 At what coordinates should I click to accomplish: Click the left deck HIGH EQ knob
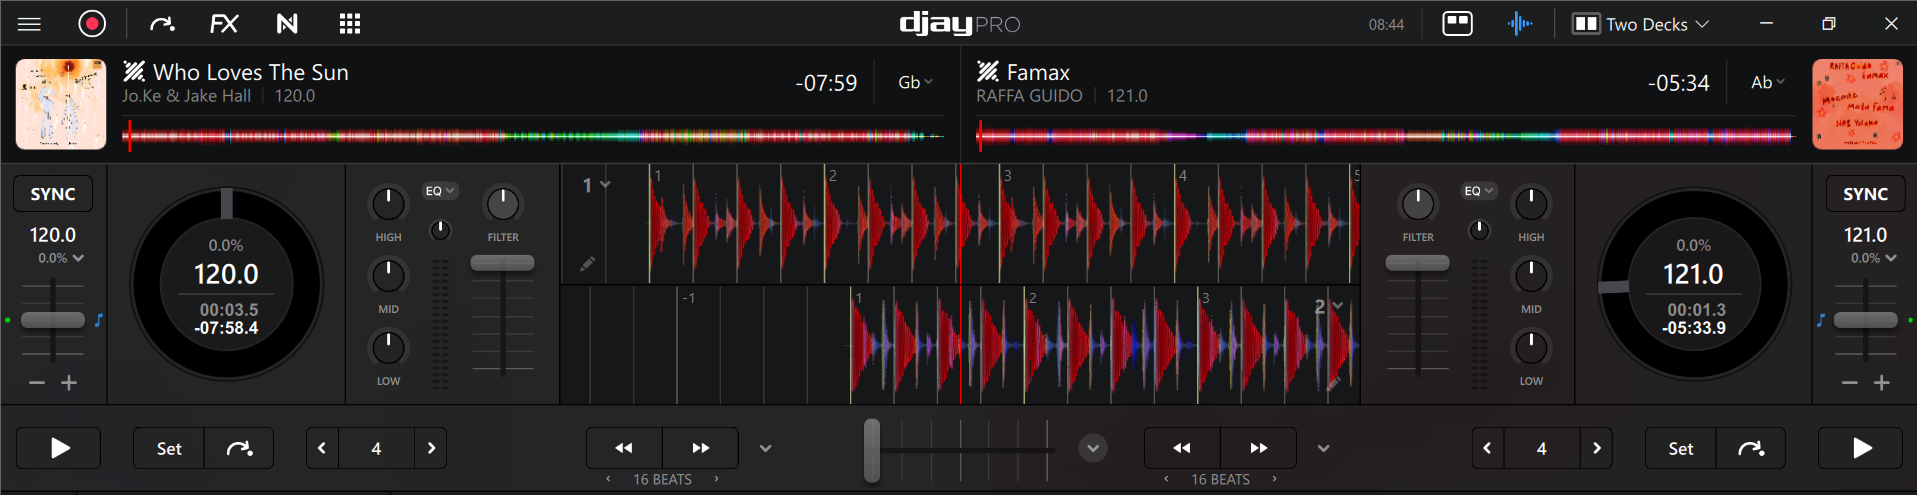click(x=388, y=204)
